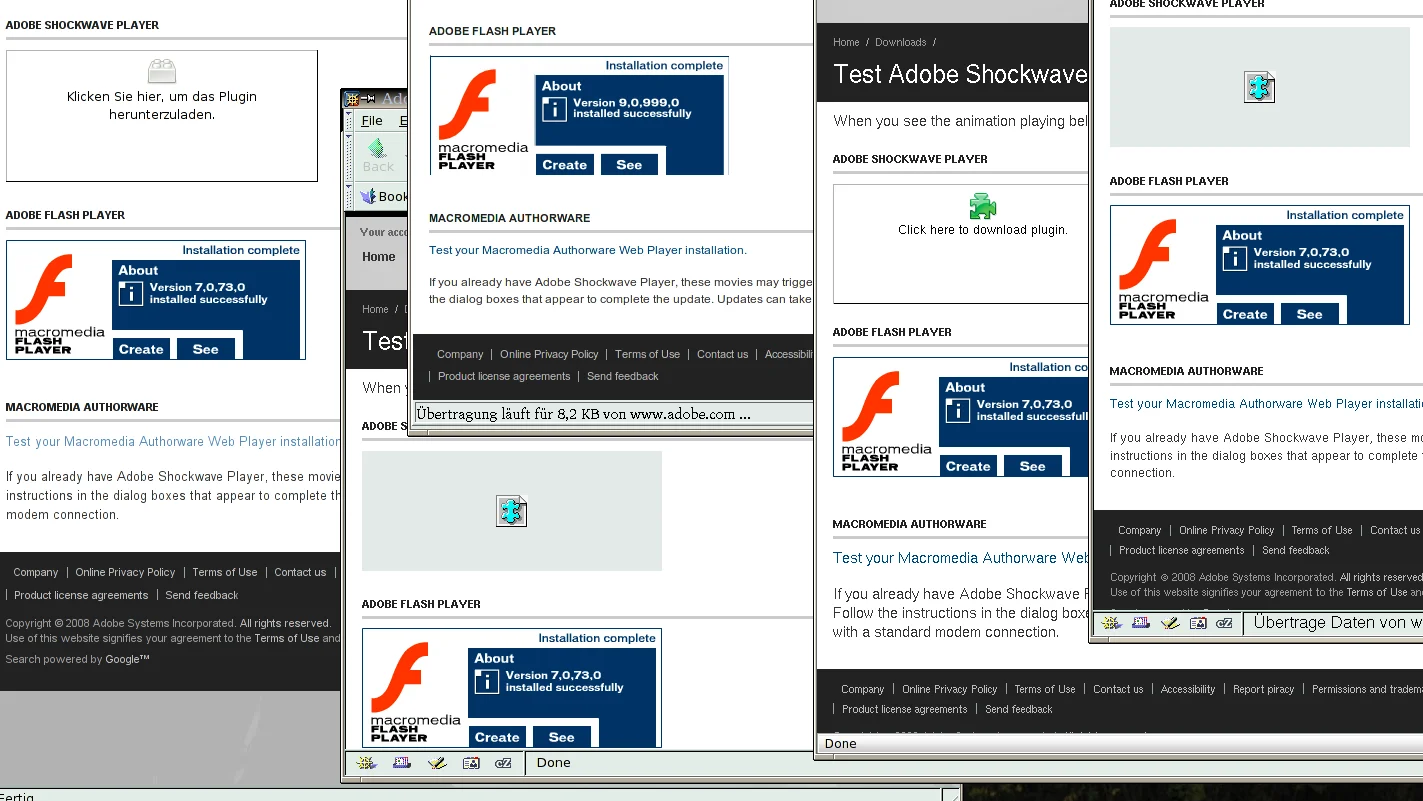Click brick plugin icon above 'Klicken Sie hier'
This screenshot has height=801, width=1423.
point(162,71)
